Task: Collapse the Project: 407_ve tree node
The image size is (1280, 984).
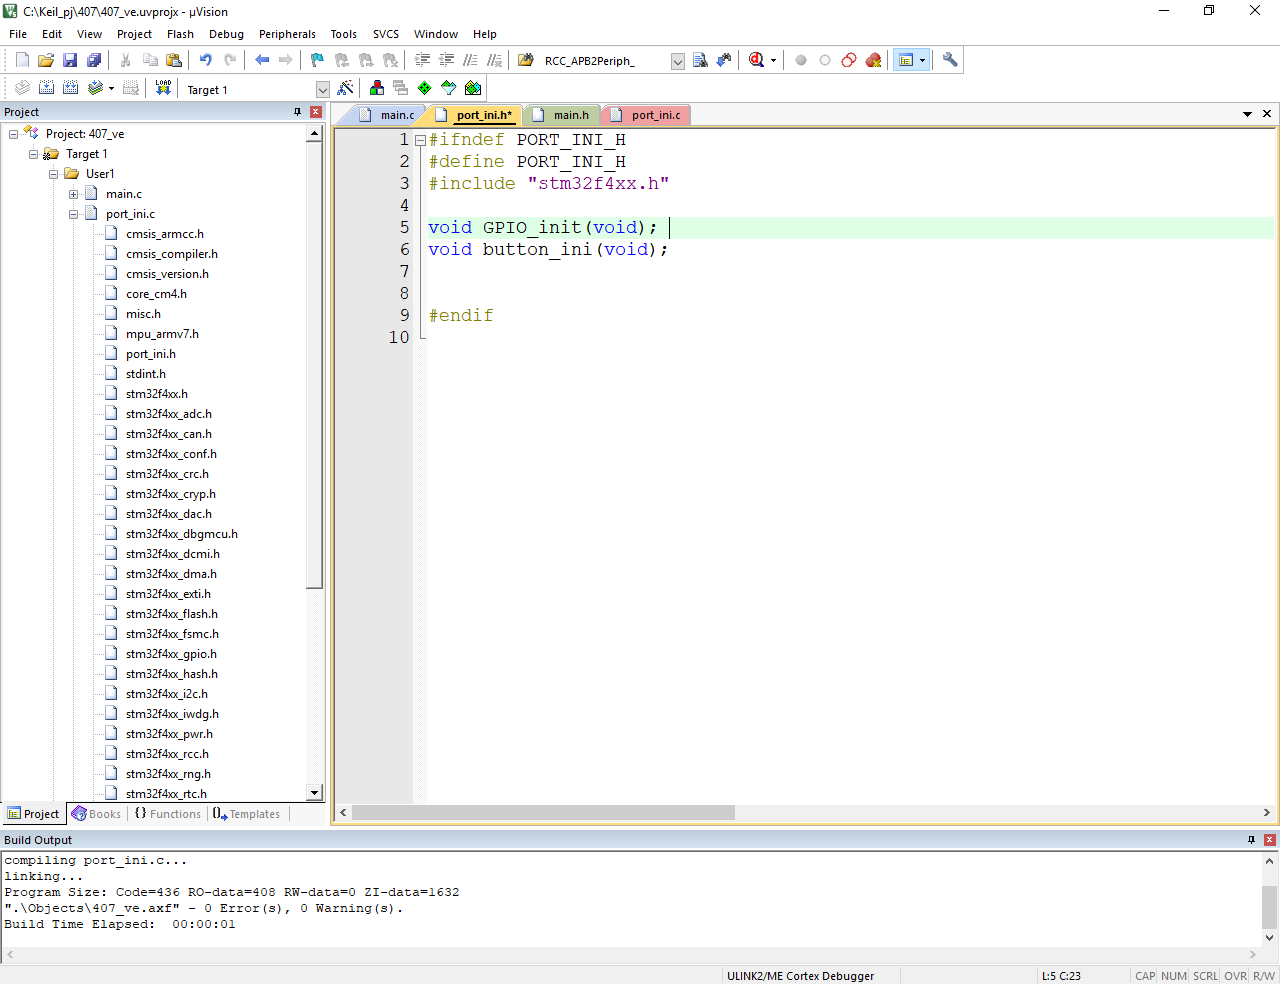Action: (x=14, y=134)
